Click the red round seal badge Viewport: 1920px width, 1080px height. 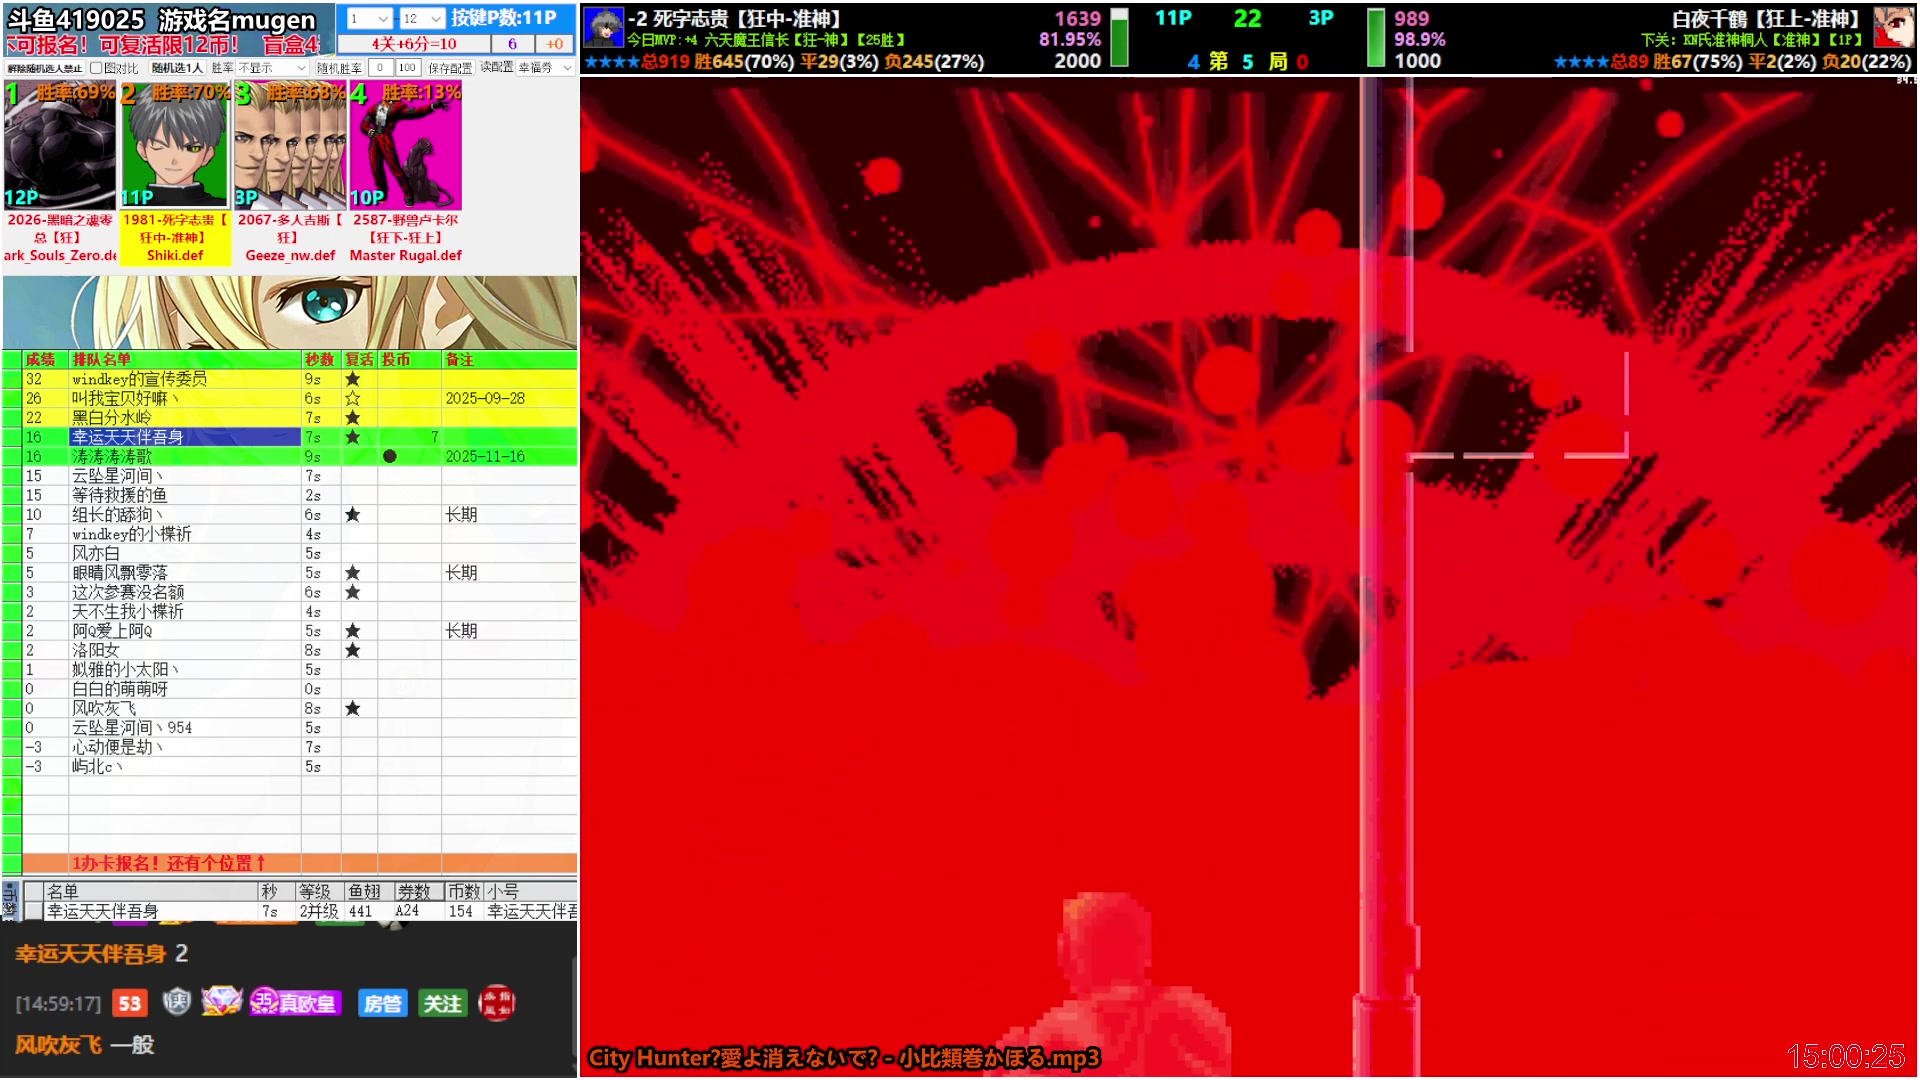pos(496,1002)
